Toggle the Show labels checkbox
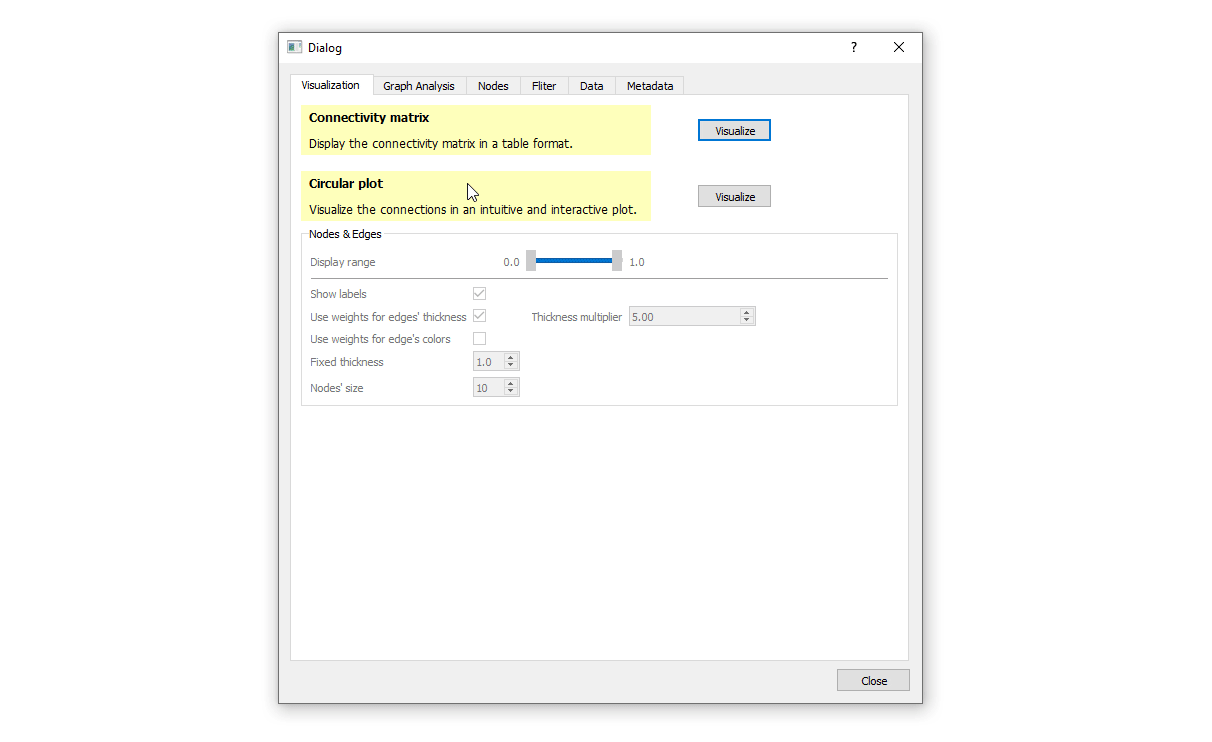The image size is (1212, 742). pos(479,294)
